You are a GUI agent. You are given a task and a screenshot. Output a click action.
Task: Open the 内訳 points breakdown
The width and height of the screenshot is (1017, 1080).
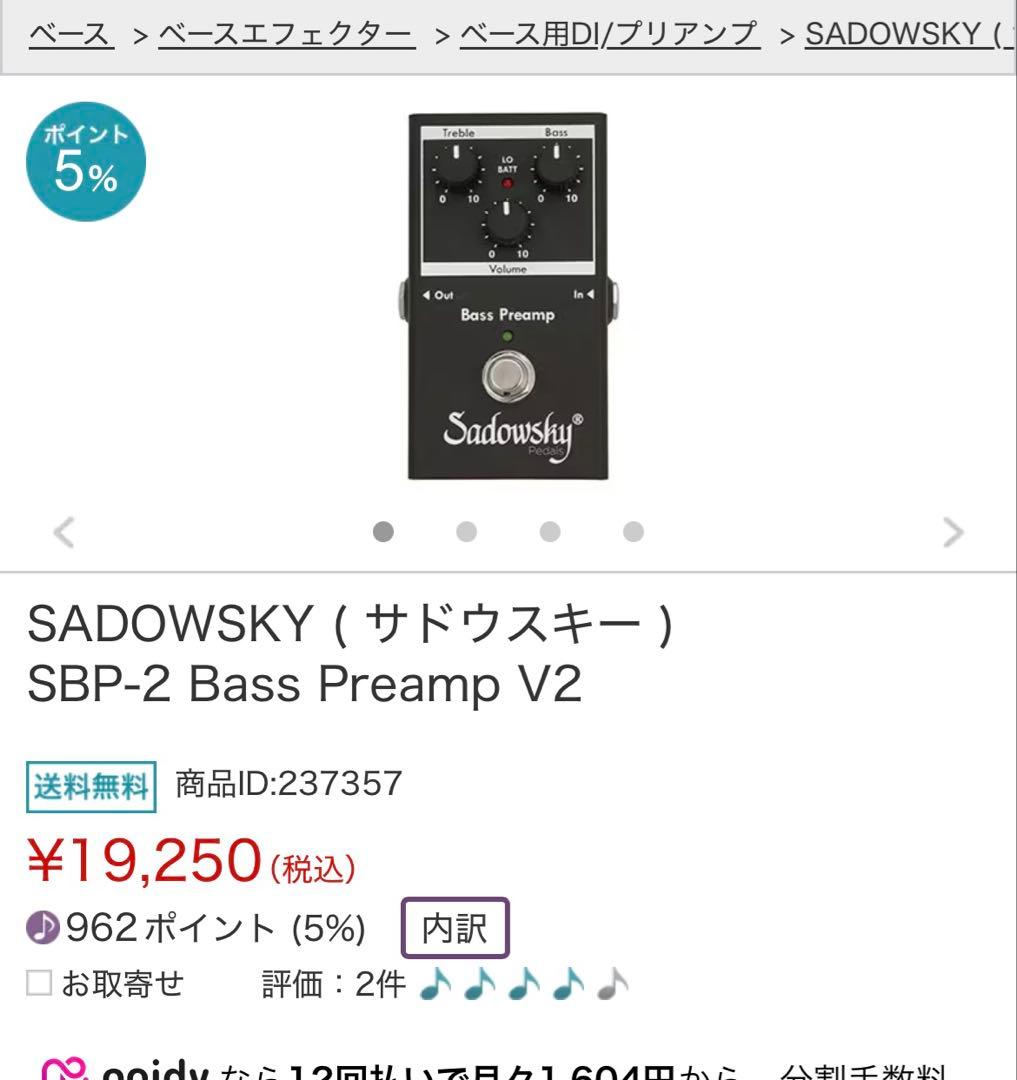click(x=457, y=929)
